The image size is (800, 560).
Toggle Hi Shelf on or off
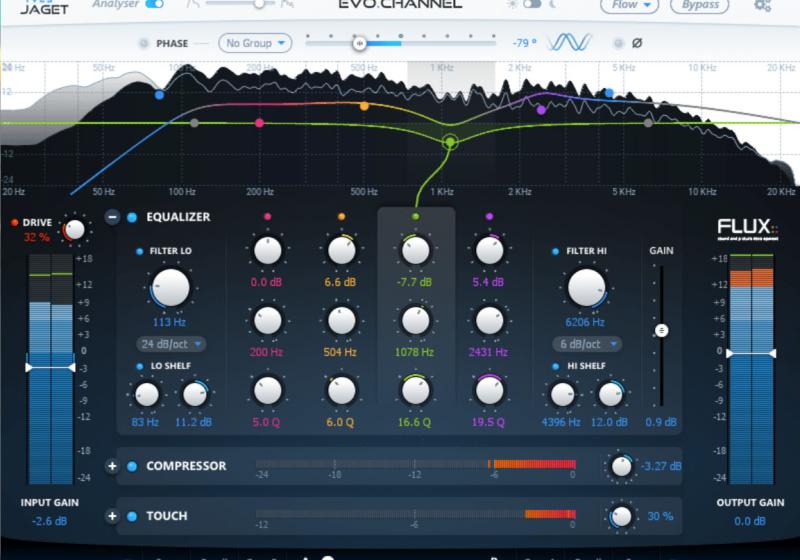pos(556,366)
